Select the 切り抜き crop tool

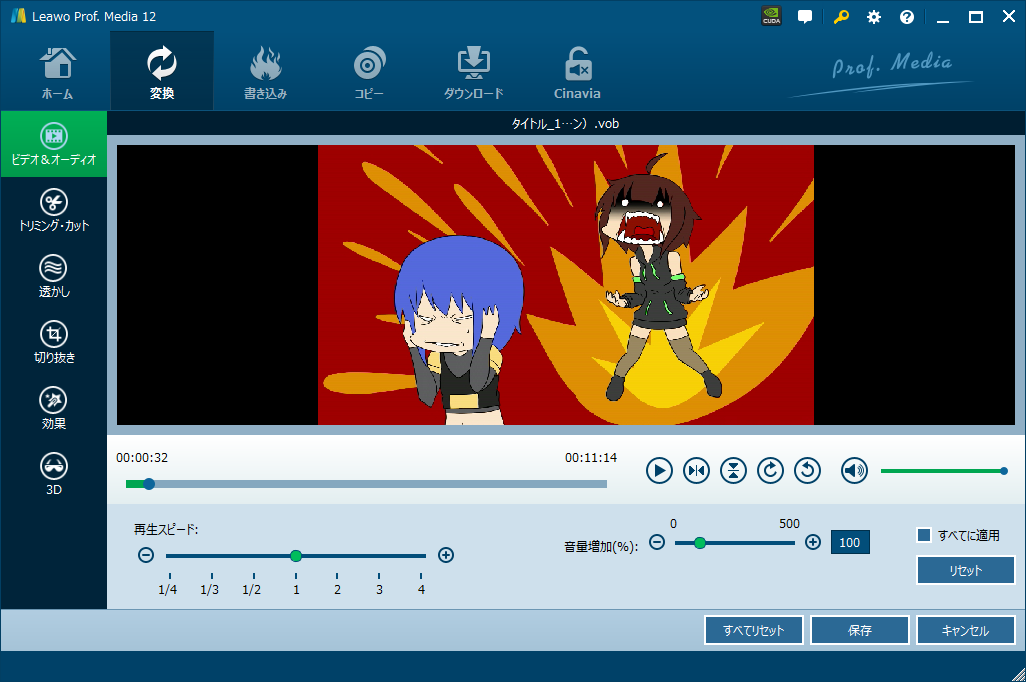click(x=54, y=343)
